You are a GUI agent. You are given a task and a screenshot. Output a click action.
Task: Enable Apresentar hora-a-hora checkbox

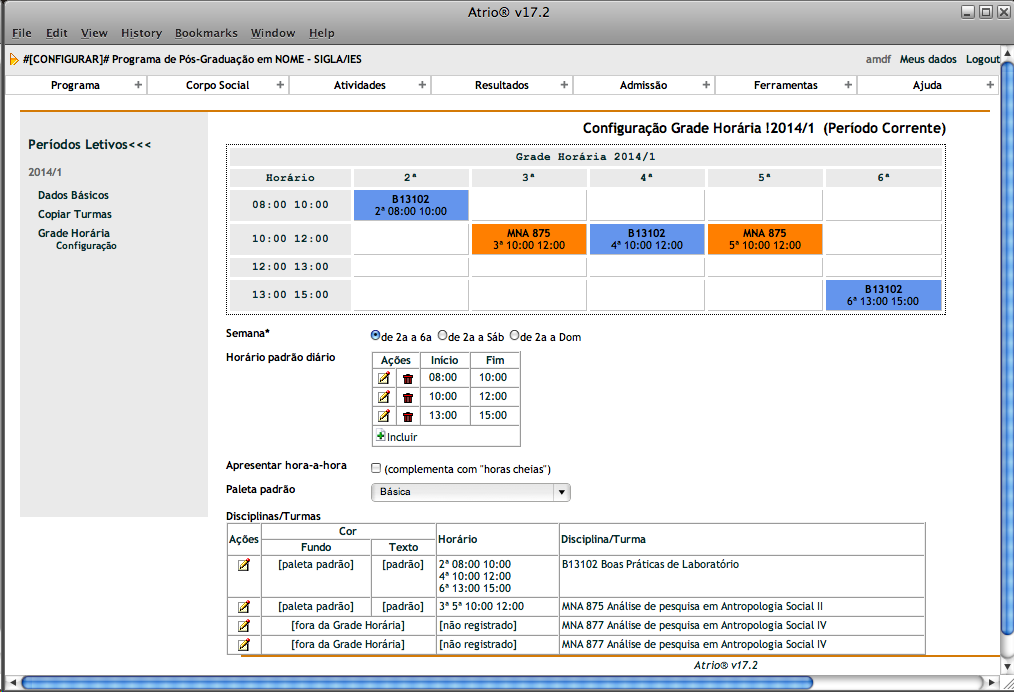(376, 468)
